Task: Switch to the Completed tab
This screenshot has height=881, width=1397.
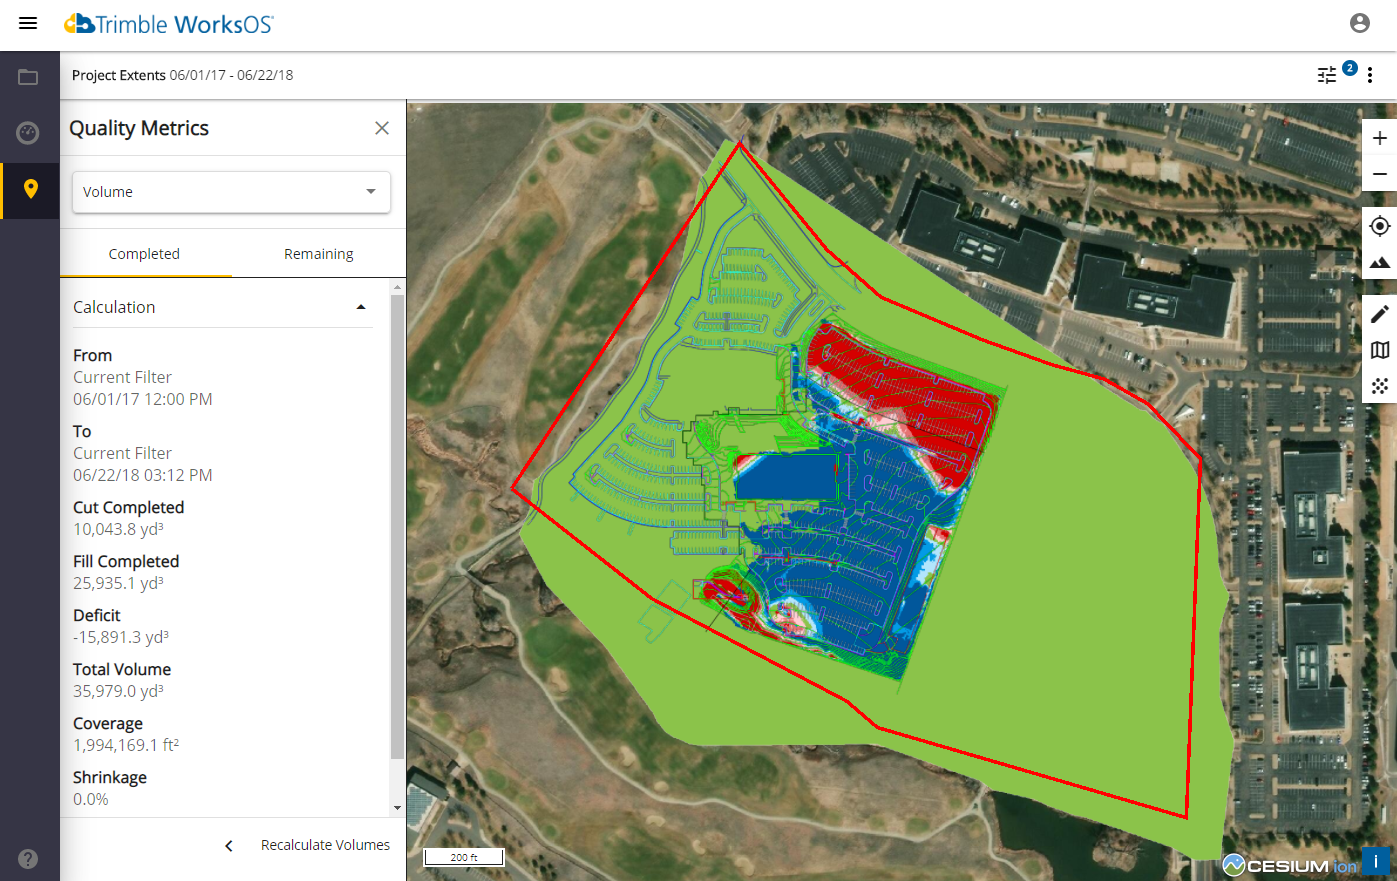Action: coord(144,254)
